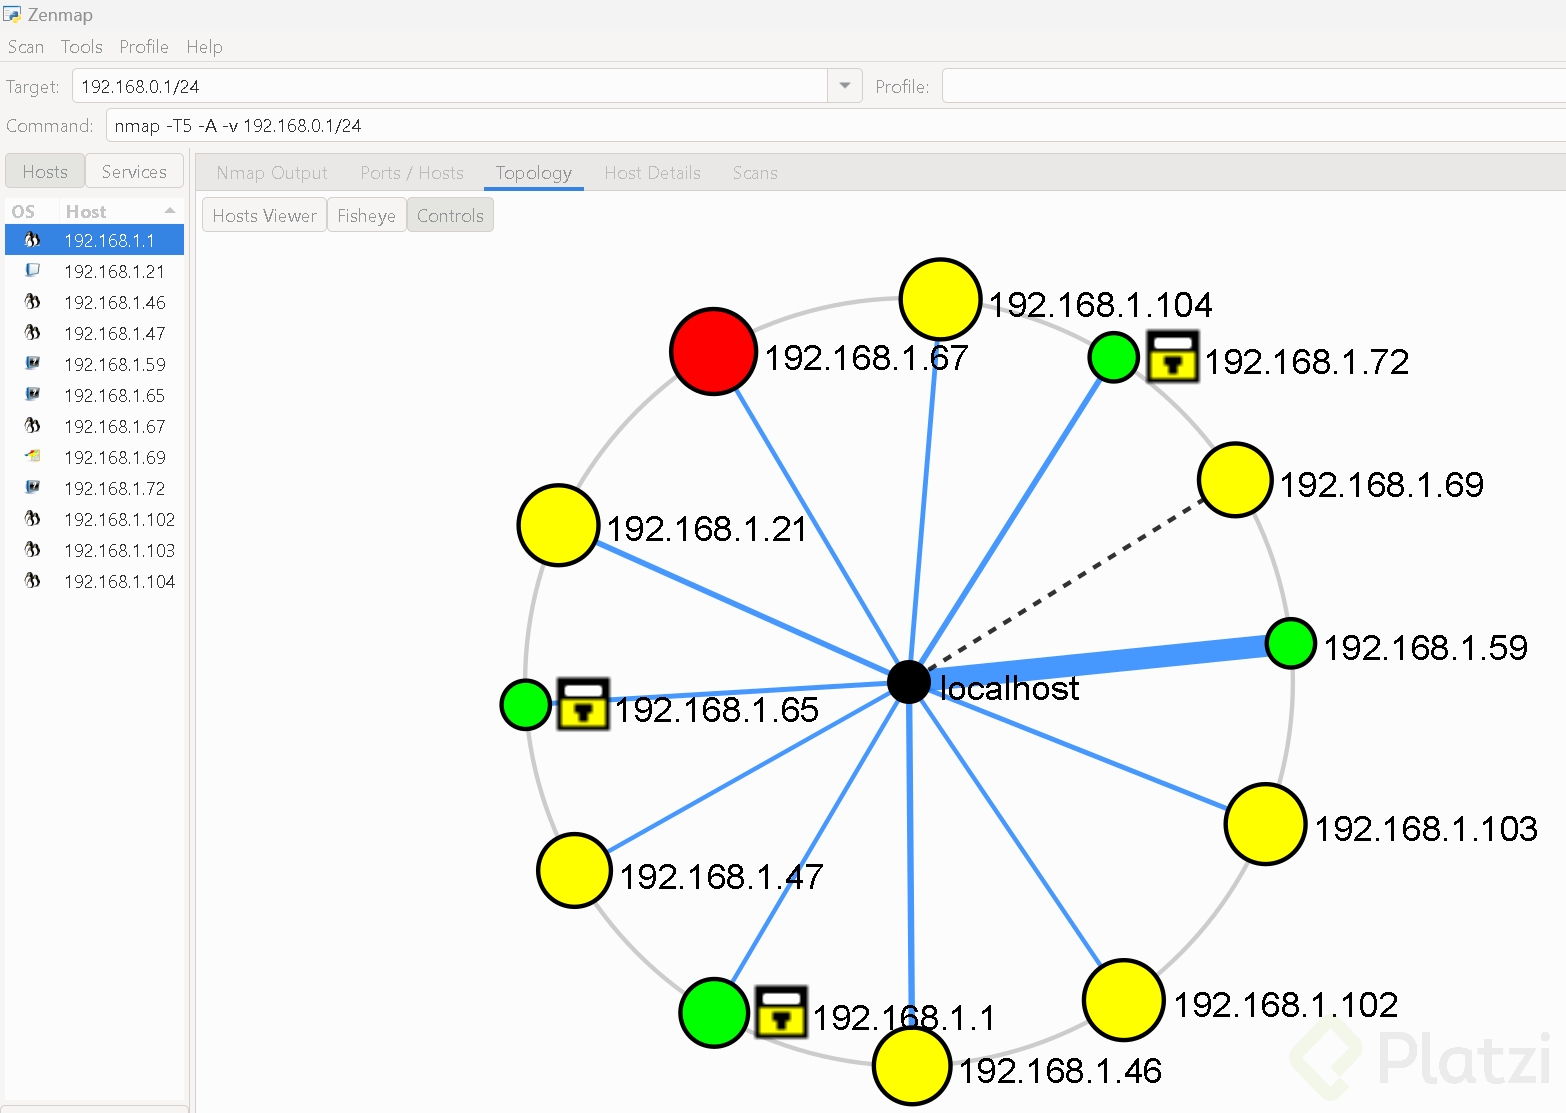The height and width of the screenshot is (1113, 1566).
Task: Switch to the Scans tab
Action: [755, 173]
